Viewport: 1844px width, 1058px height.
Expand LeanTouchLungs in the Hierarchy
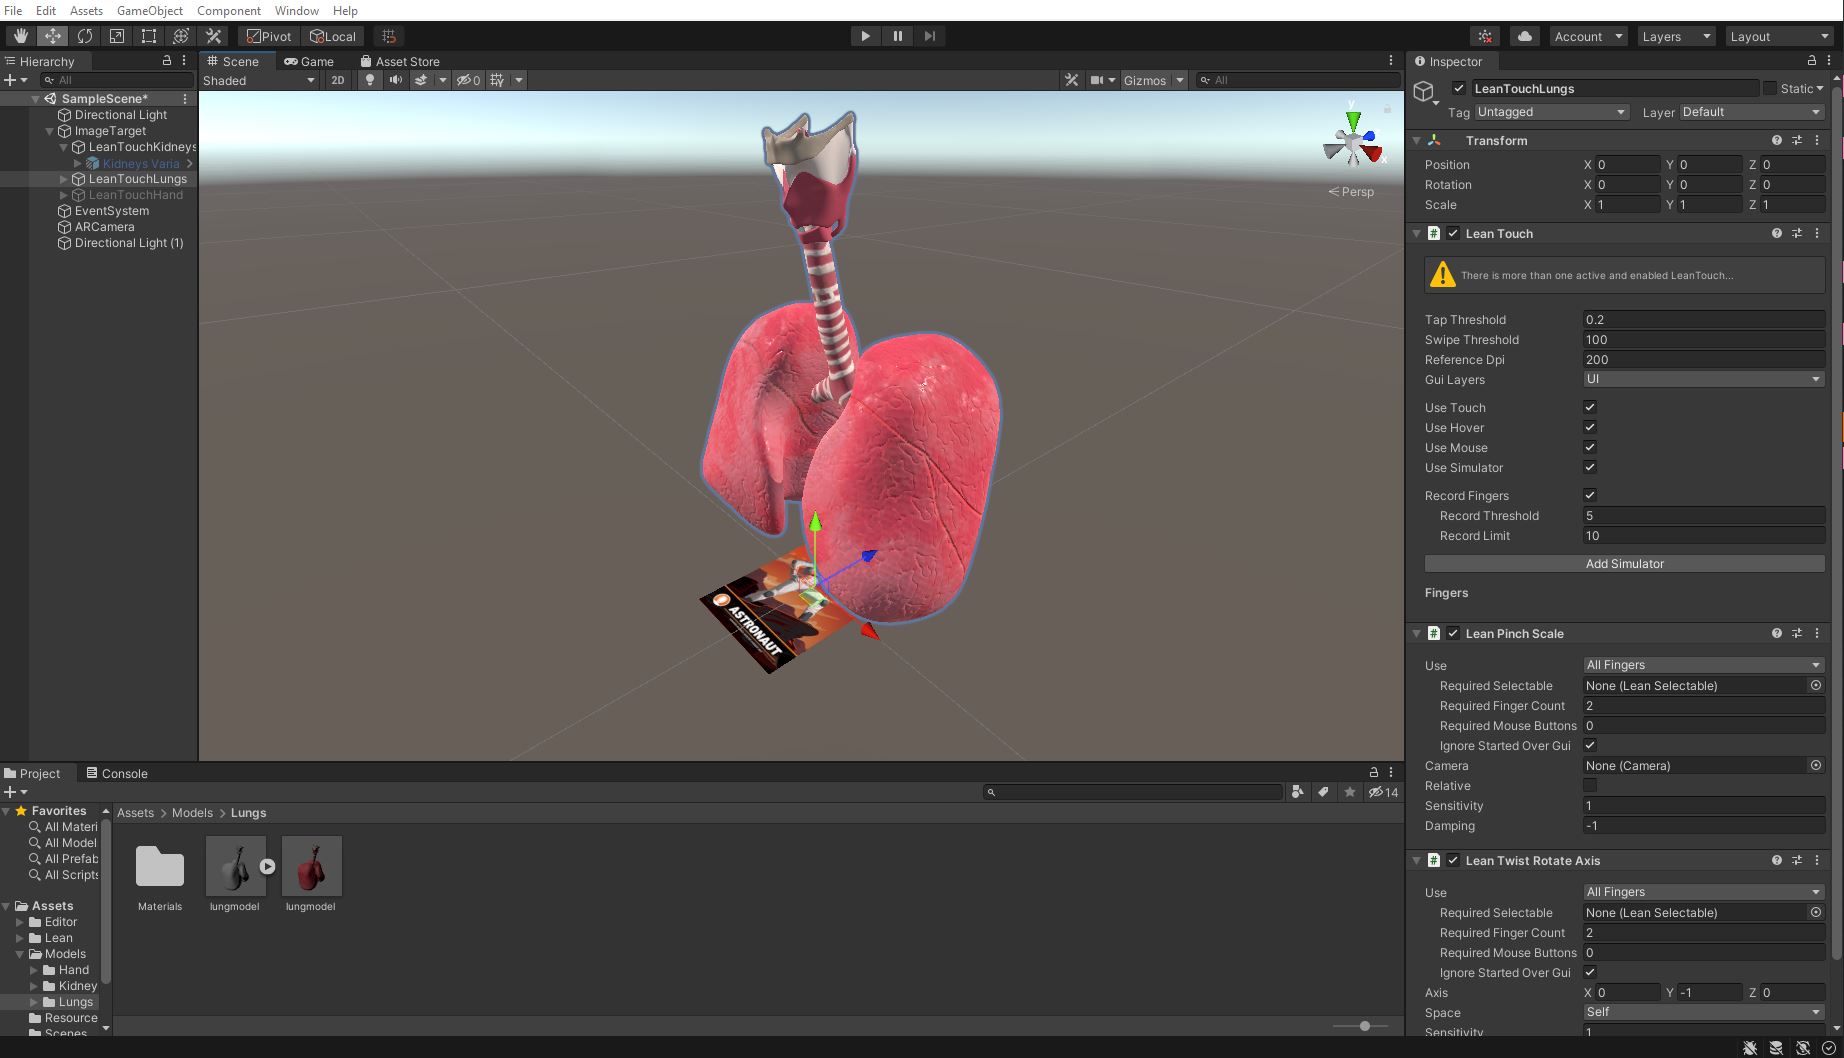(x=64, y=179)
